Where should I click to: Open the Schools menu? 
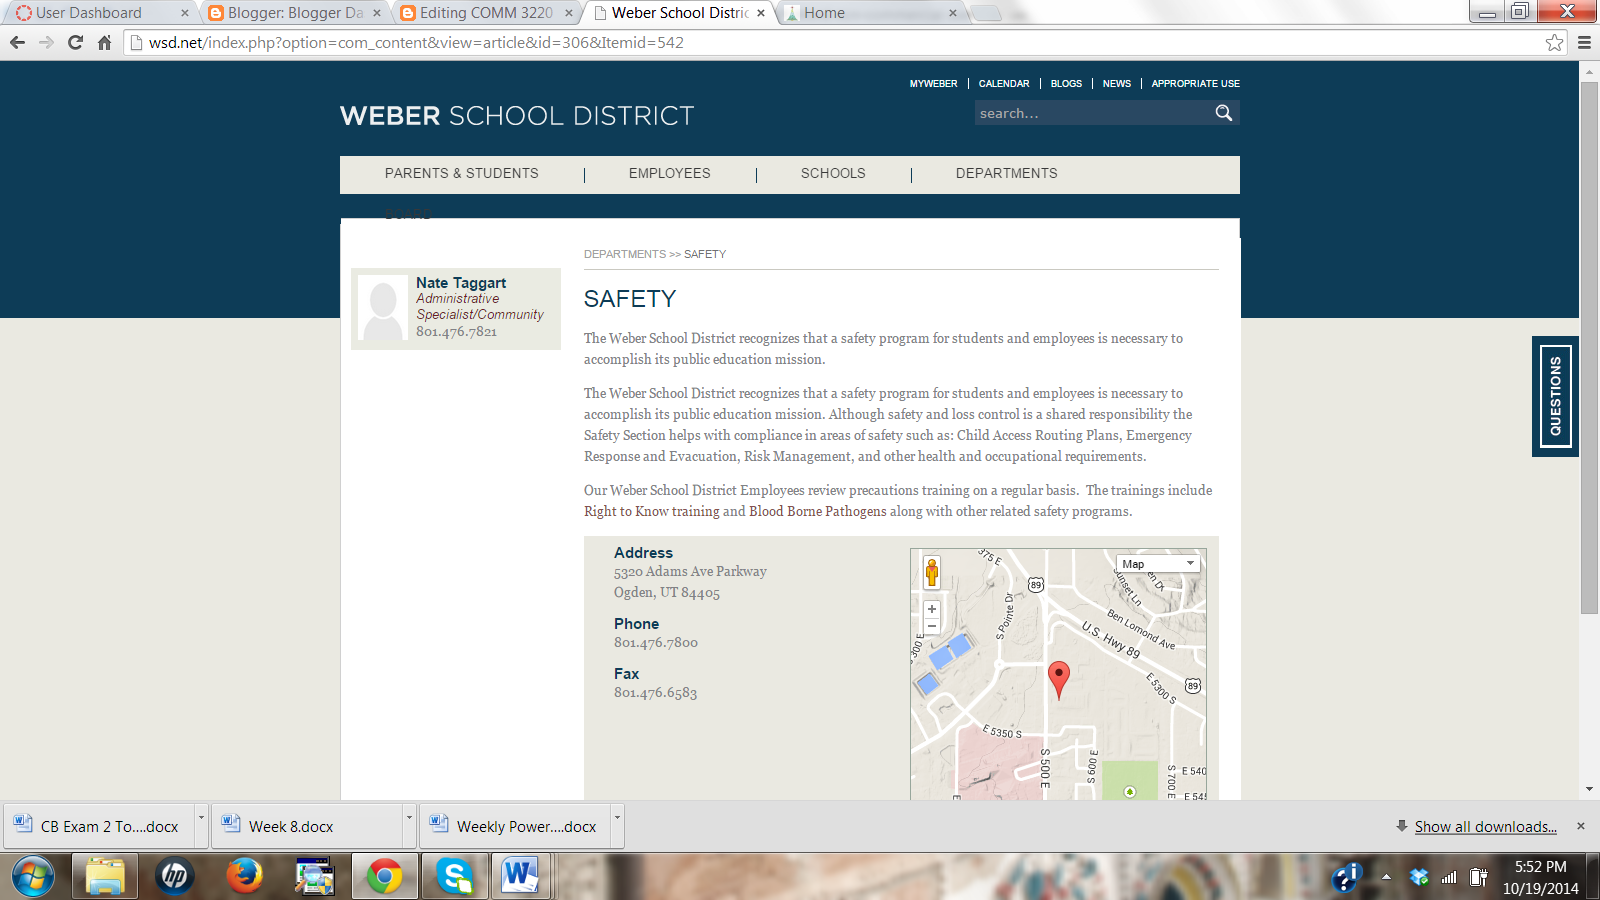(833, 174)
